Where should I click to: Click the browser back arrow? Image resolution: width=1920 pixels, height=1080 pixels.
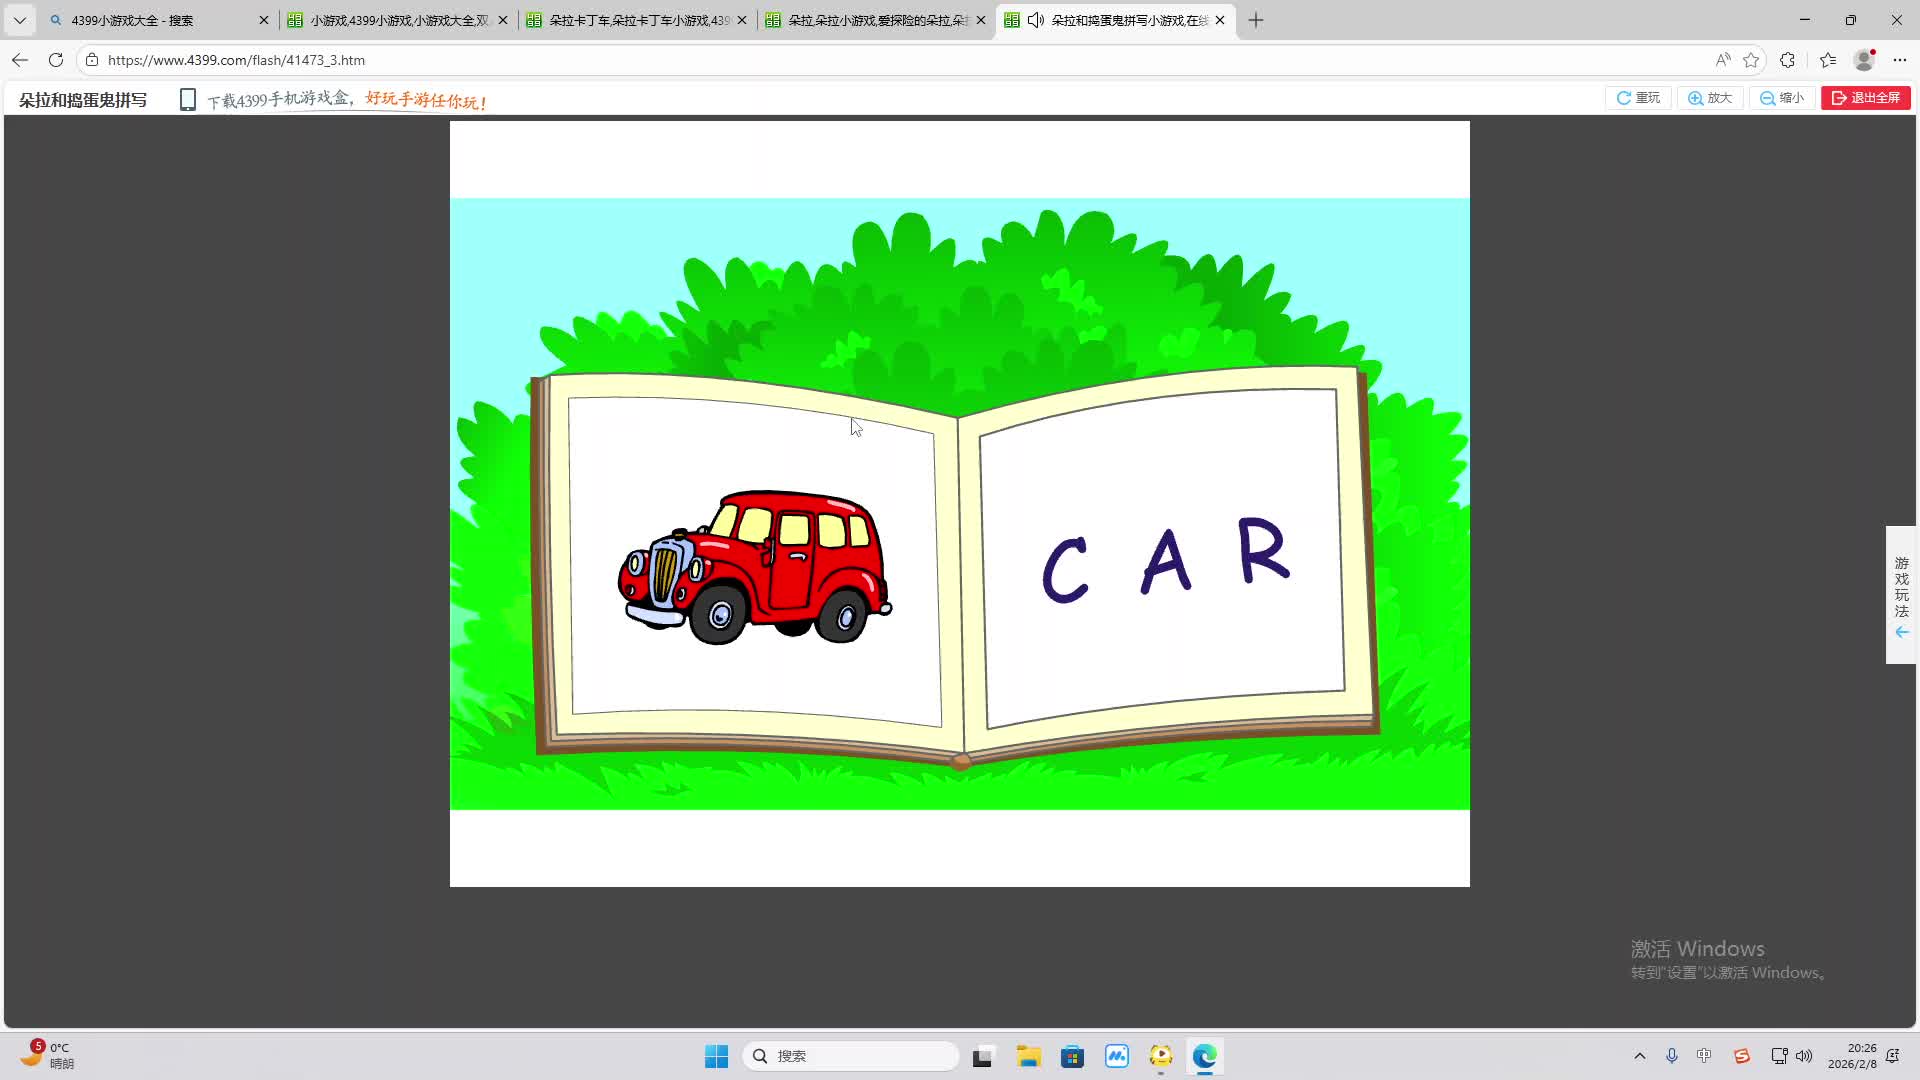click(20, 60)
